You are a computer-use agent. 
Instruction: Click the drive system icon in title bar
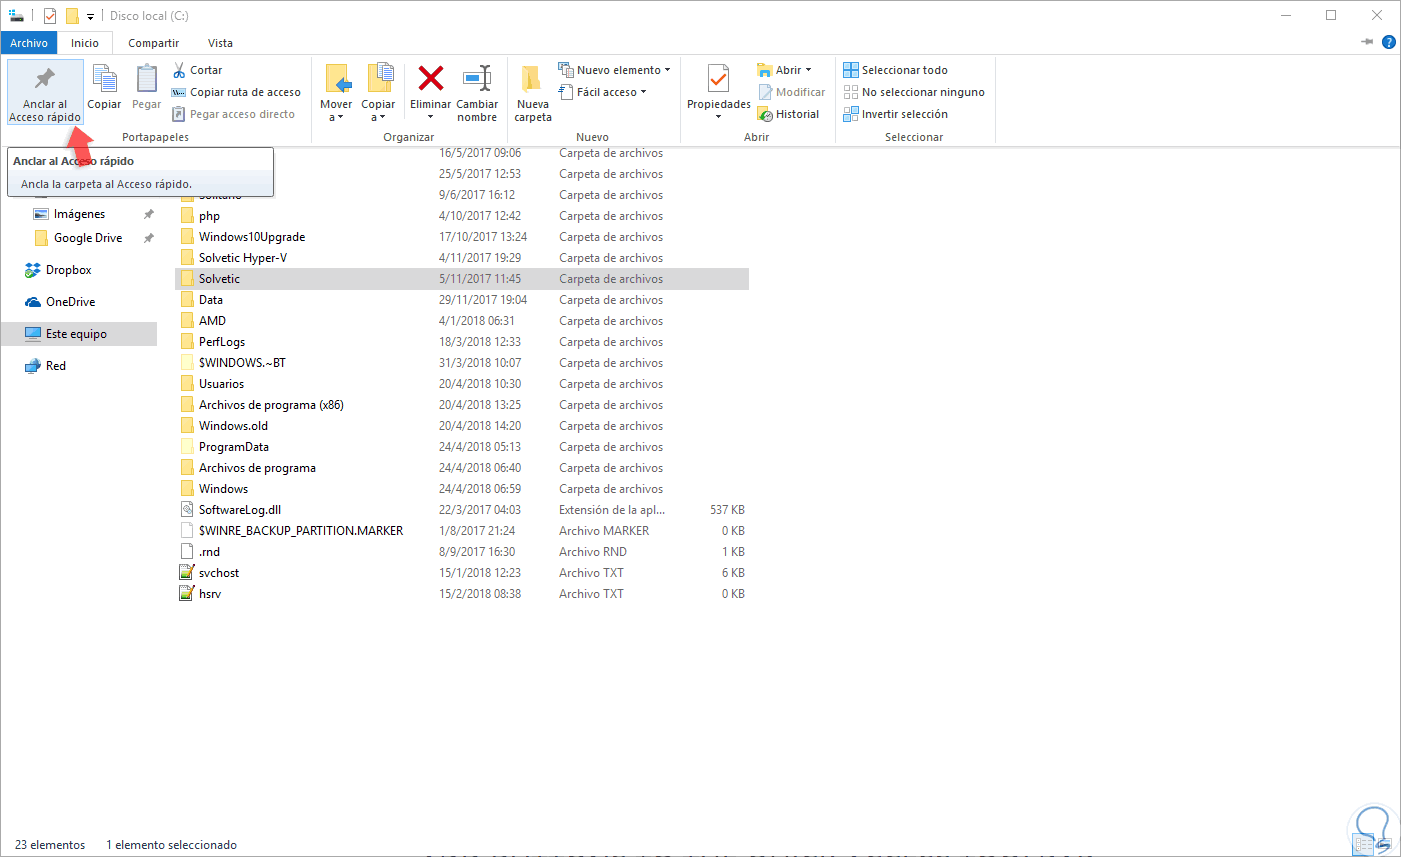tap(16, 16)
